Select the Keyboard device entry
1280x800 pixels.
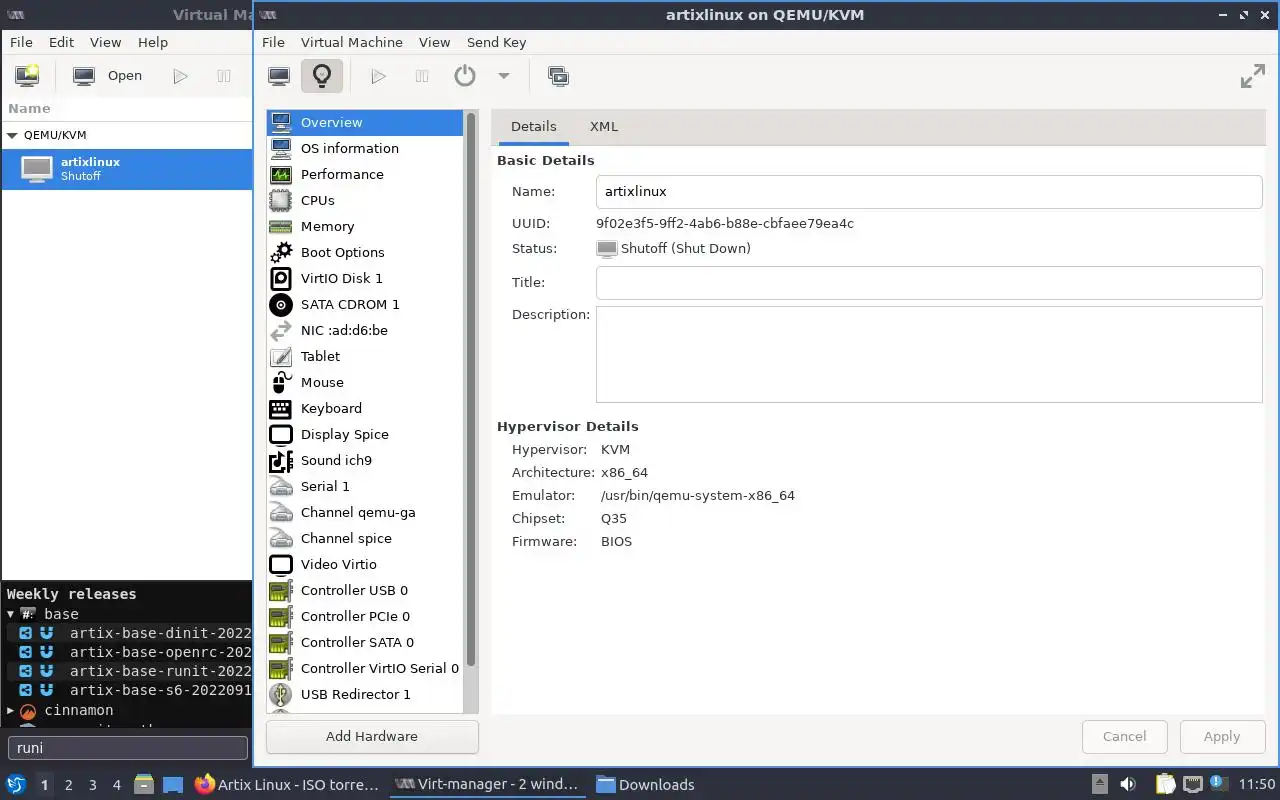pos(365,408)
